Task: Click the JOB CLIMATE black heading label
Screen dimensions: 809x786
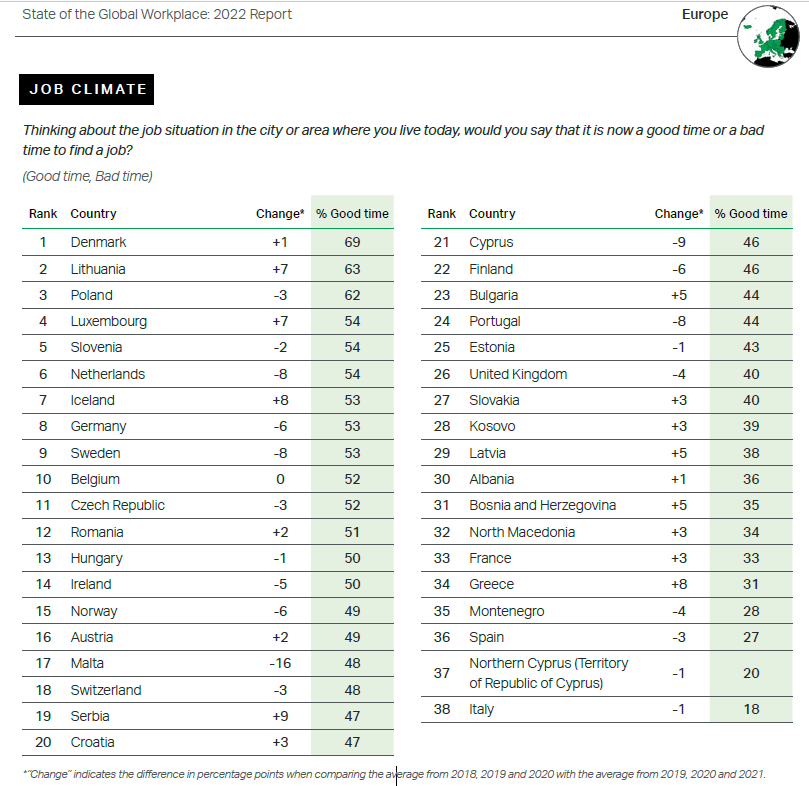Action: pos(88,89)
